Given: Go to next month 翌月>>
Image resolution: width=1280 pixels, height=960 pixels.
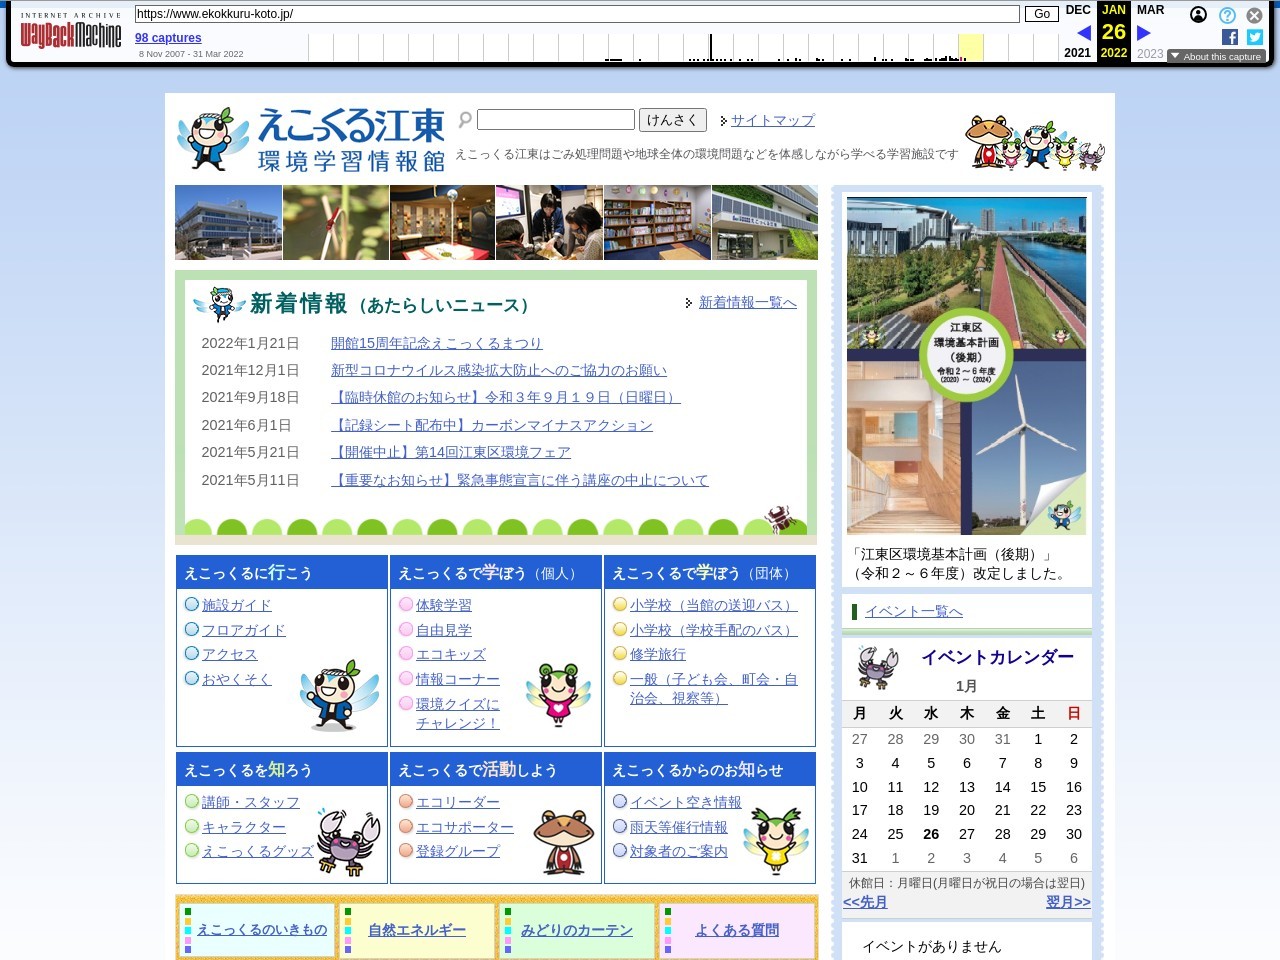Looking at the screenshot, I should tap(1068, 902).
